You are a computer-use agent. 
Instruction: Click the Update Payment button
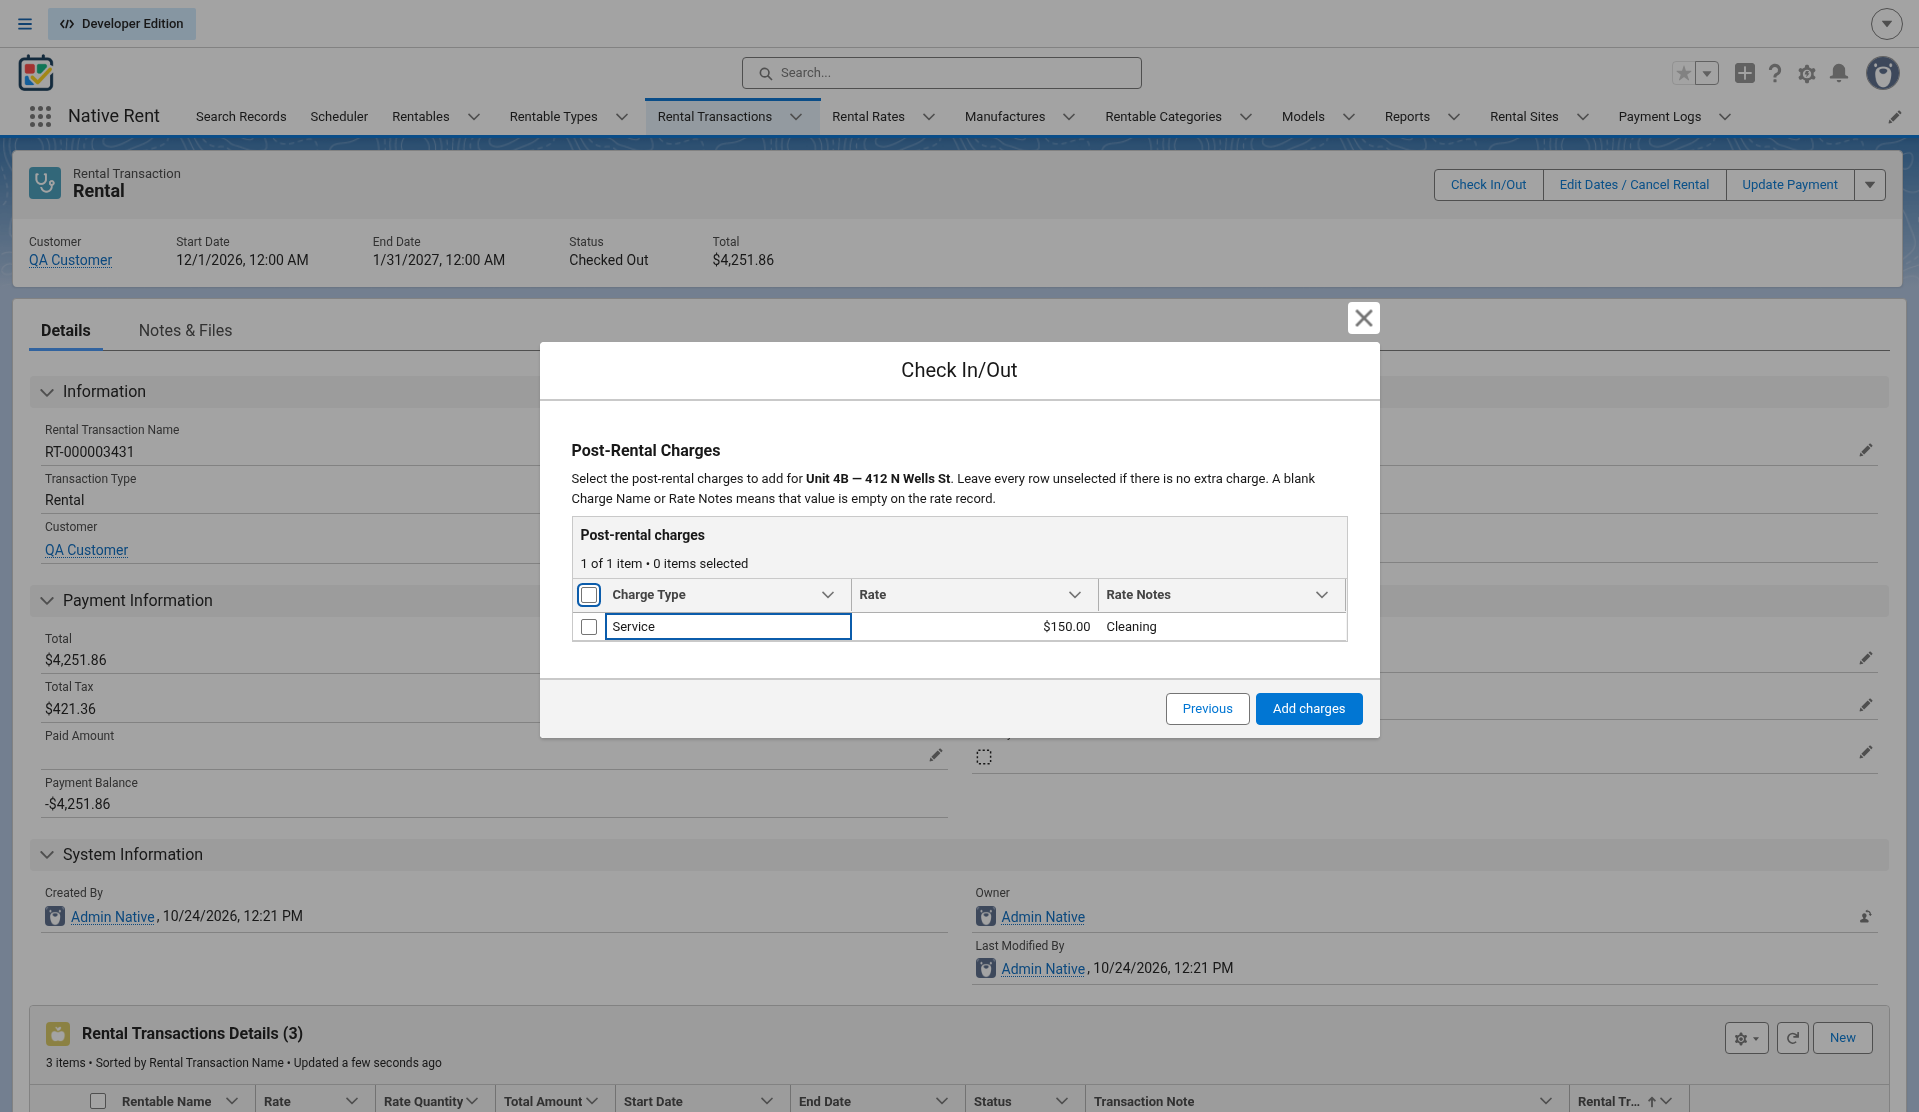point(1790,185)
